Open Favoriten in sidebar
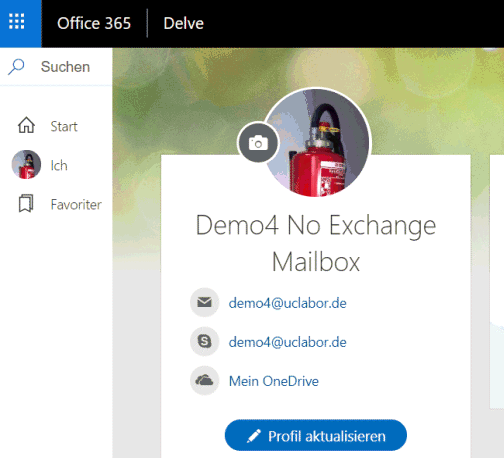Image resolution: width=504 pixels, height=458 pixels. pos(76,204)
